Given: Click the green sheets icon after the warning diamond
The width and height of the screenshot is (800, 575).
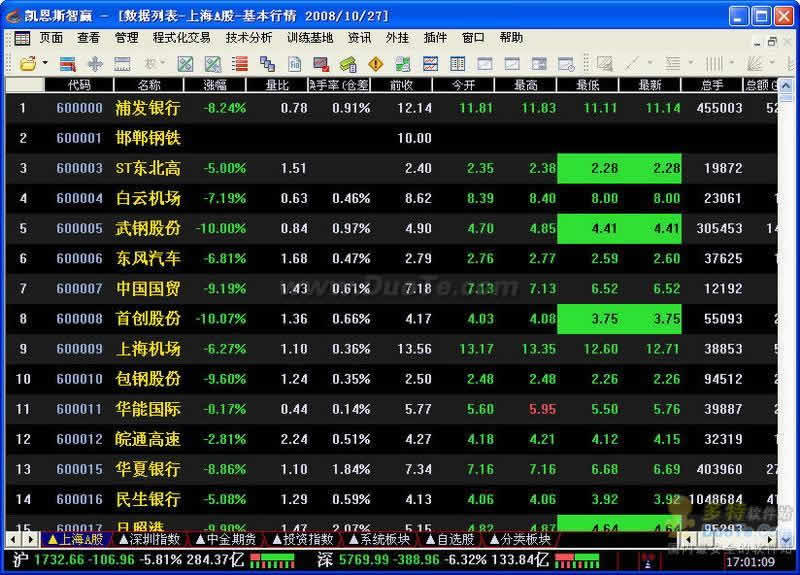Looking at the screenshot, I should point(403,64).
